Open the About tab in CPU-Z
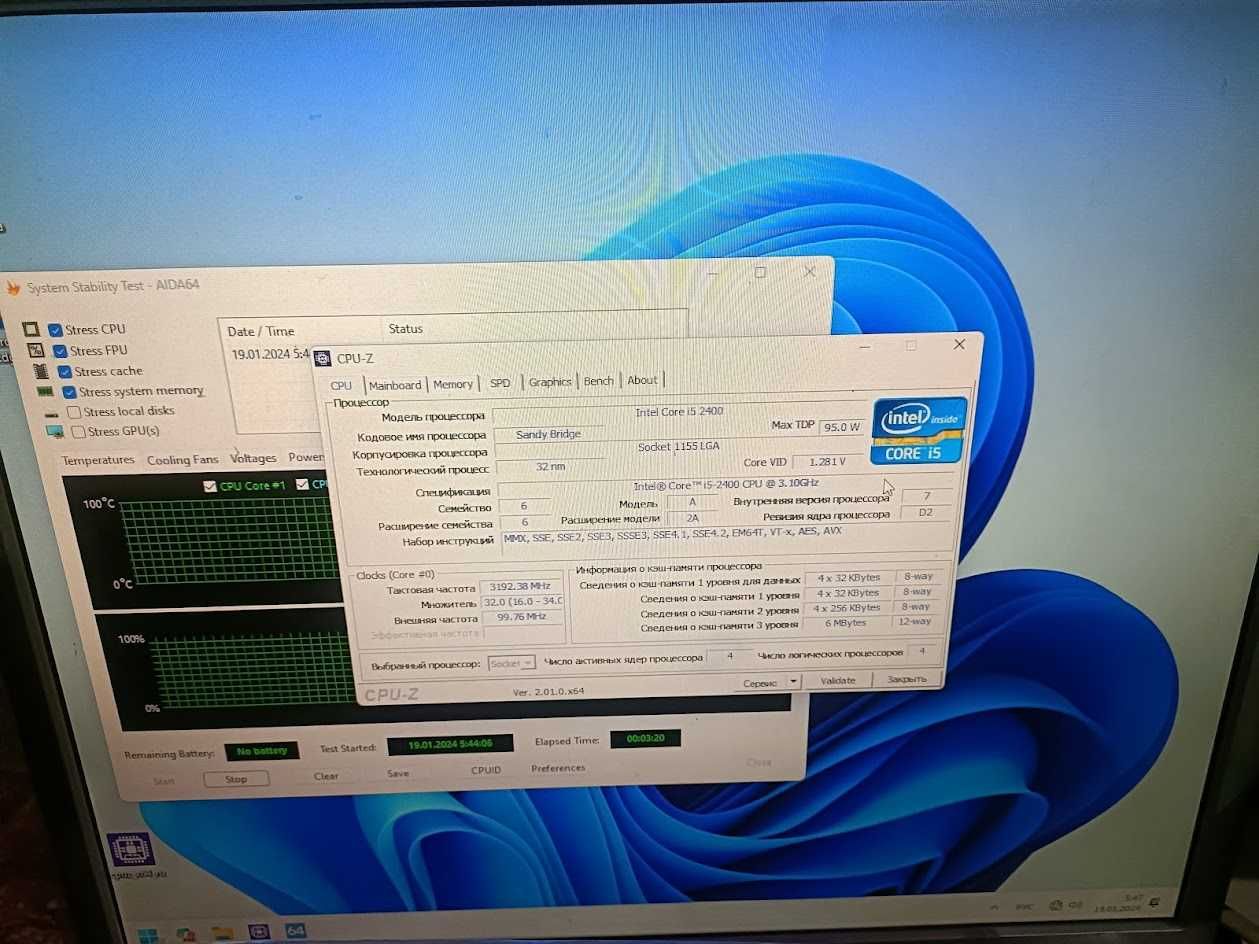The height and width of the screenshot is (944, 1259). click(643, 380)
